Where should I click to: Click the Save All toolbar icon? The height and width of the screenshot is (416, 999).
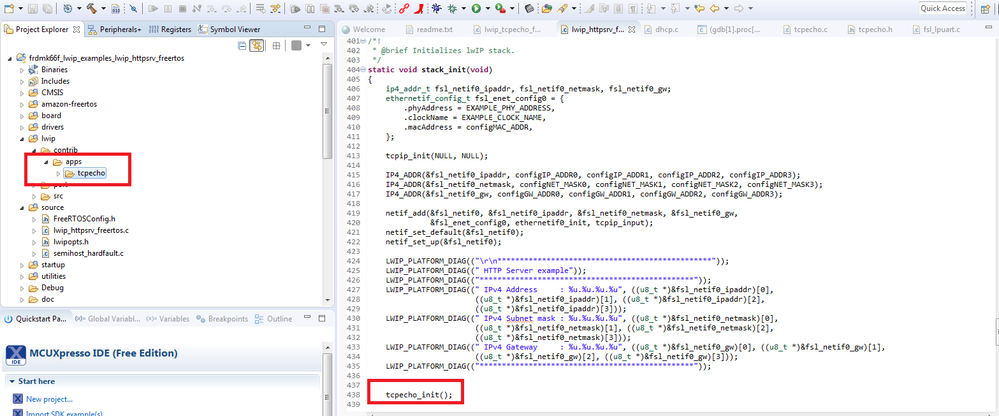click(47, 8)
